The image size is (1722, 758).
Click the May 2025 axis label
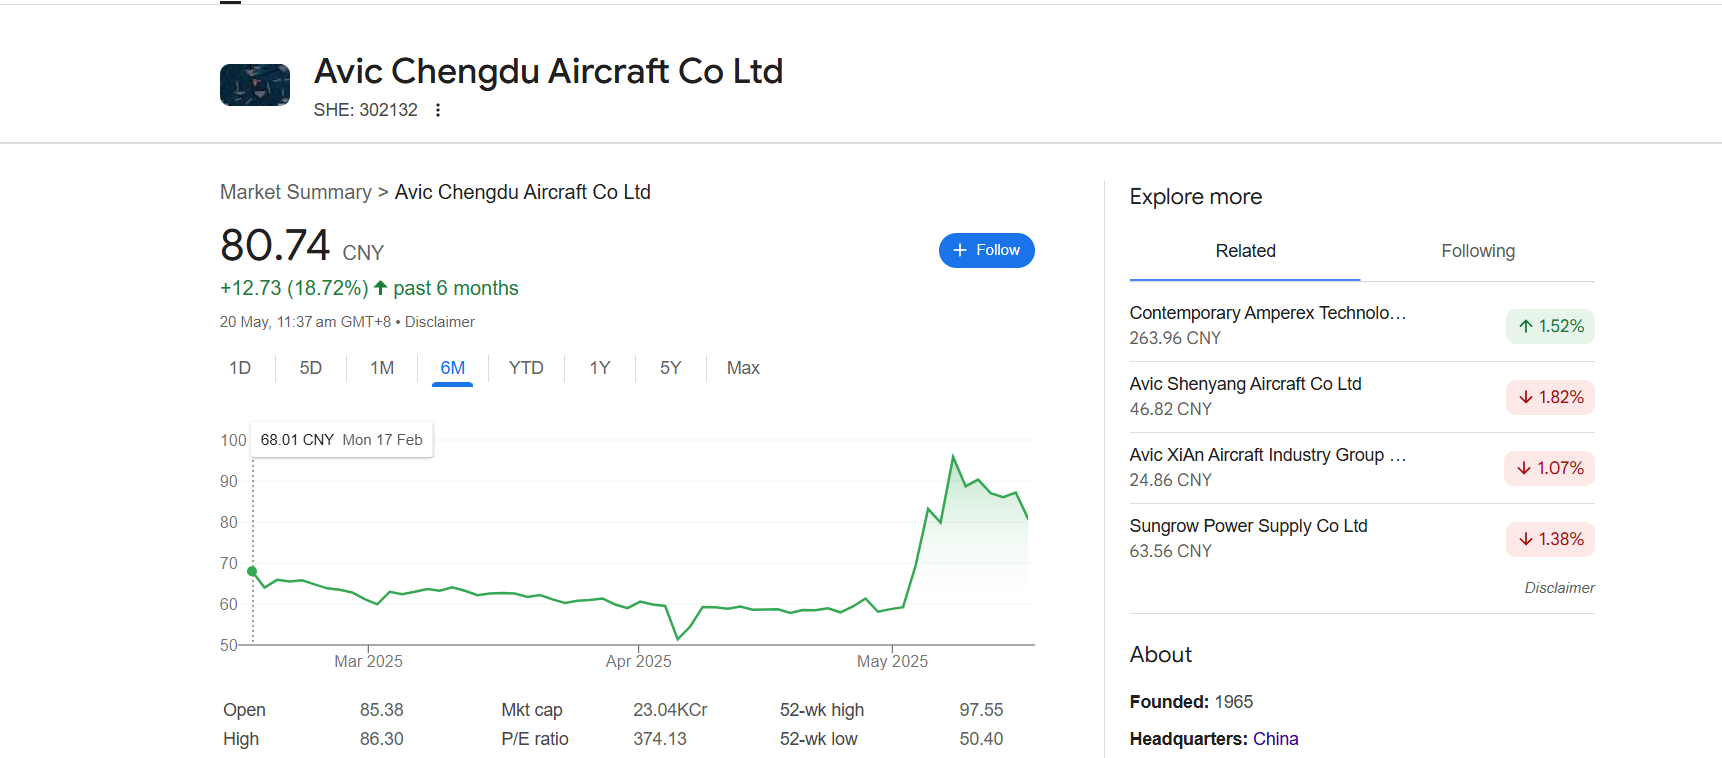click(892, 661)
